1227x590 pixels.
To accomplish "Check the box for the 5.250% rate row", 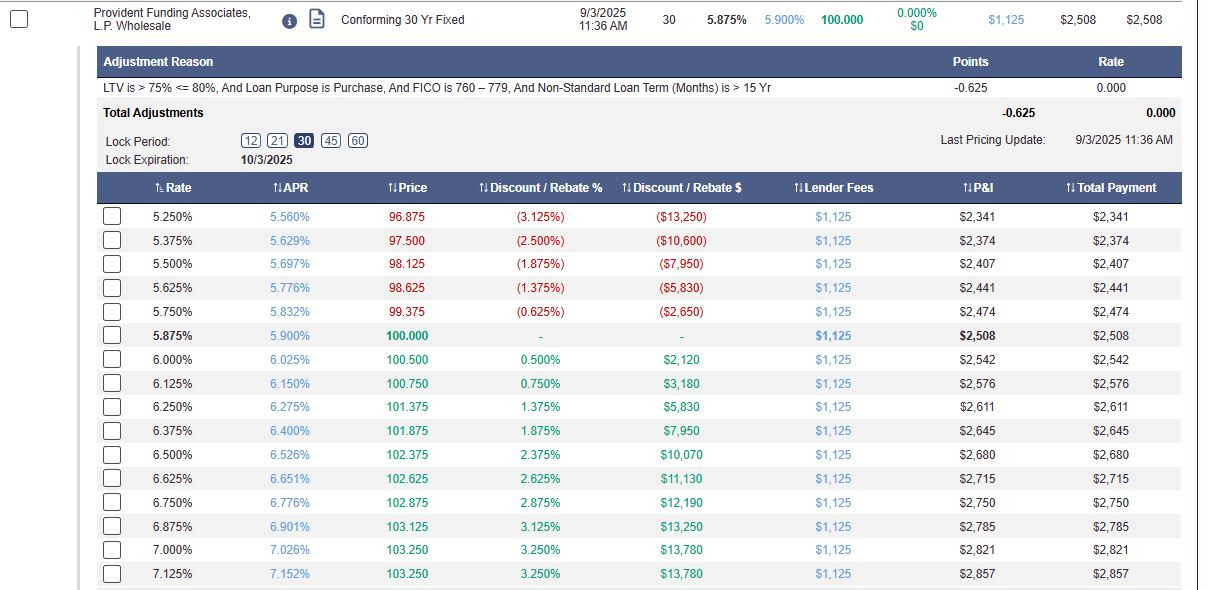I will [x=112, y=217].
